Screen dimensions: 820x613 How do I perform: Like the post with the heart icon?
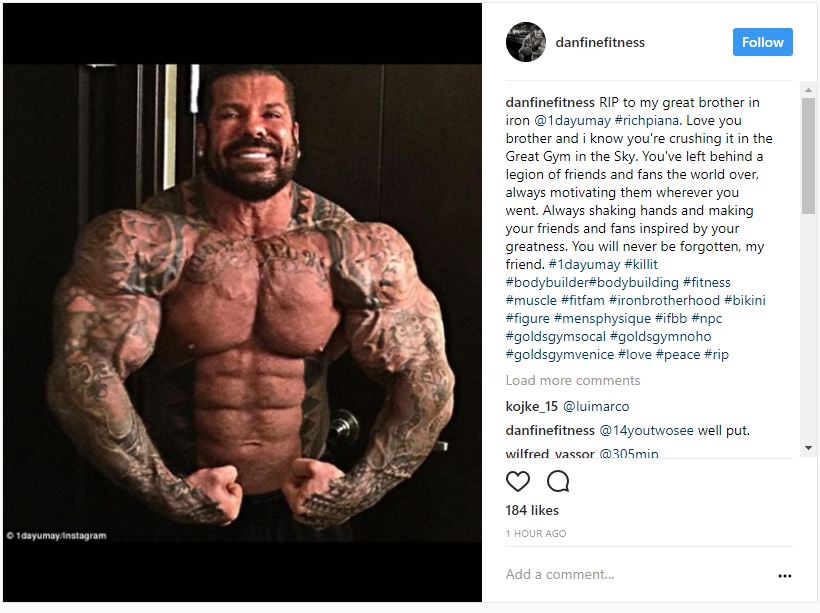(x=518, y=481)
